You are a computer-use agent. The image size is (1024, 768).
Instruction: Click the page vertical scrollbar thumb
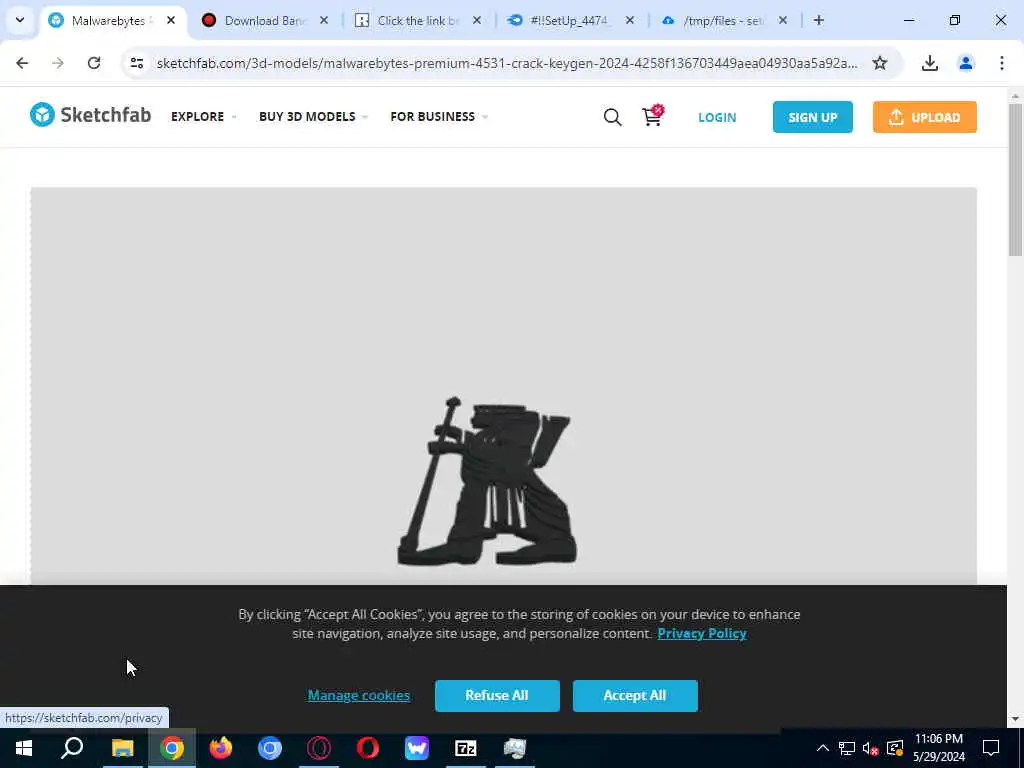[x=1015, y=179]
